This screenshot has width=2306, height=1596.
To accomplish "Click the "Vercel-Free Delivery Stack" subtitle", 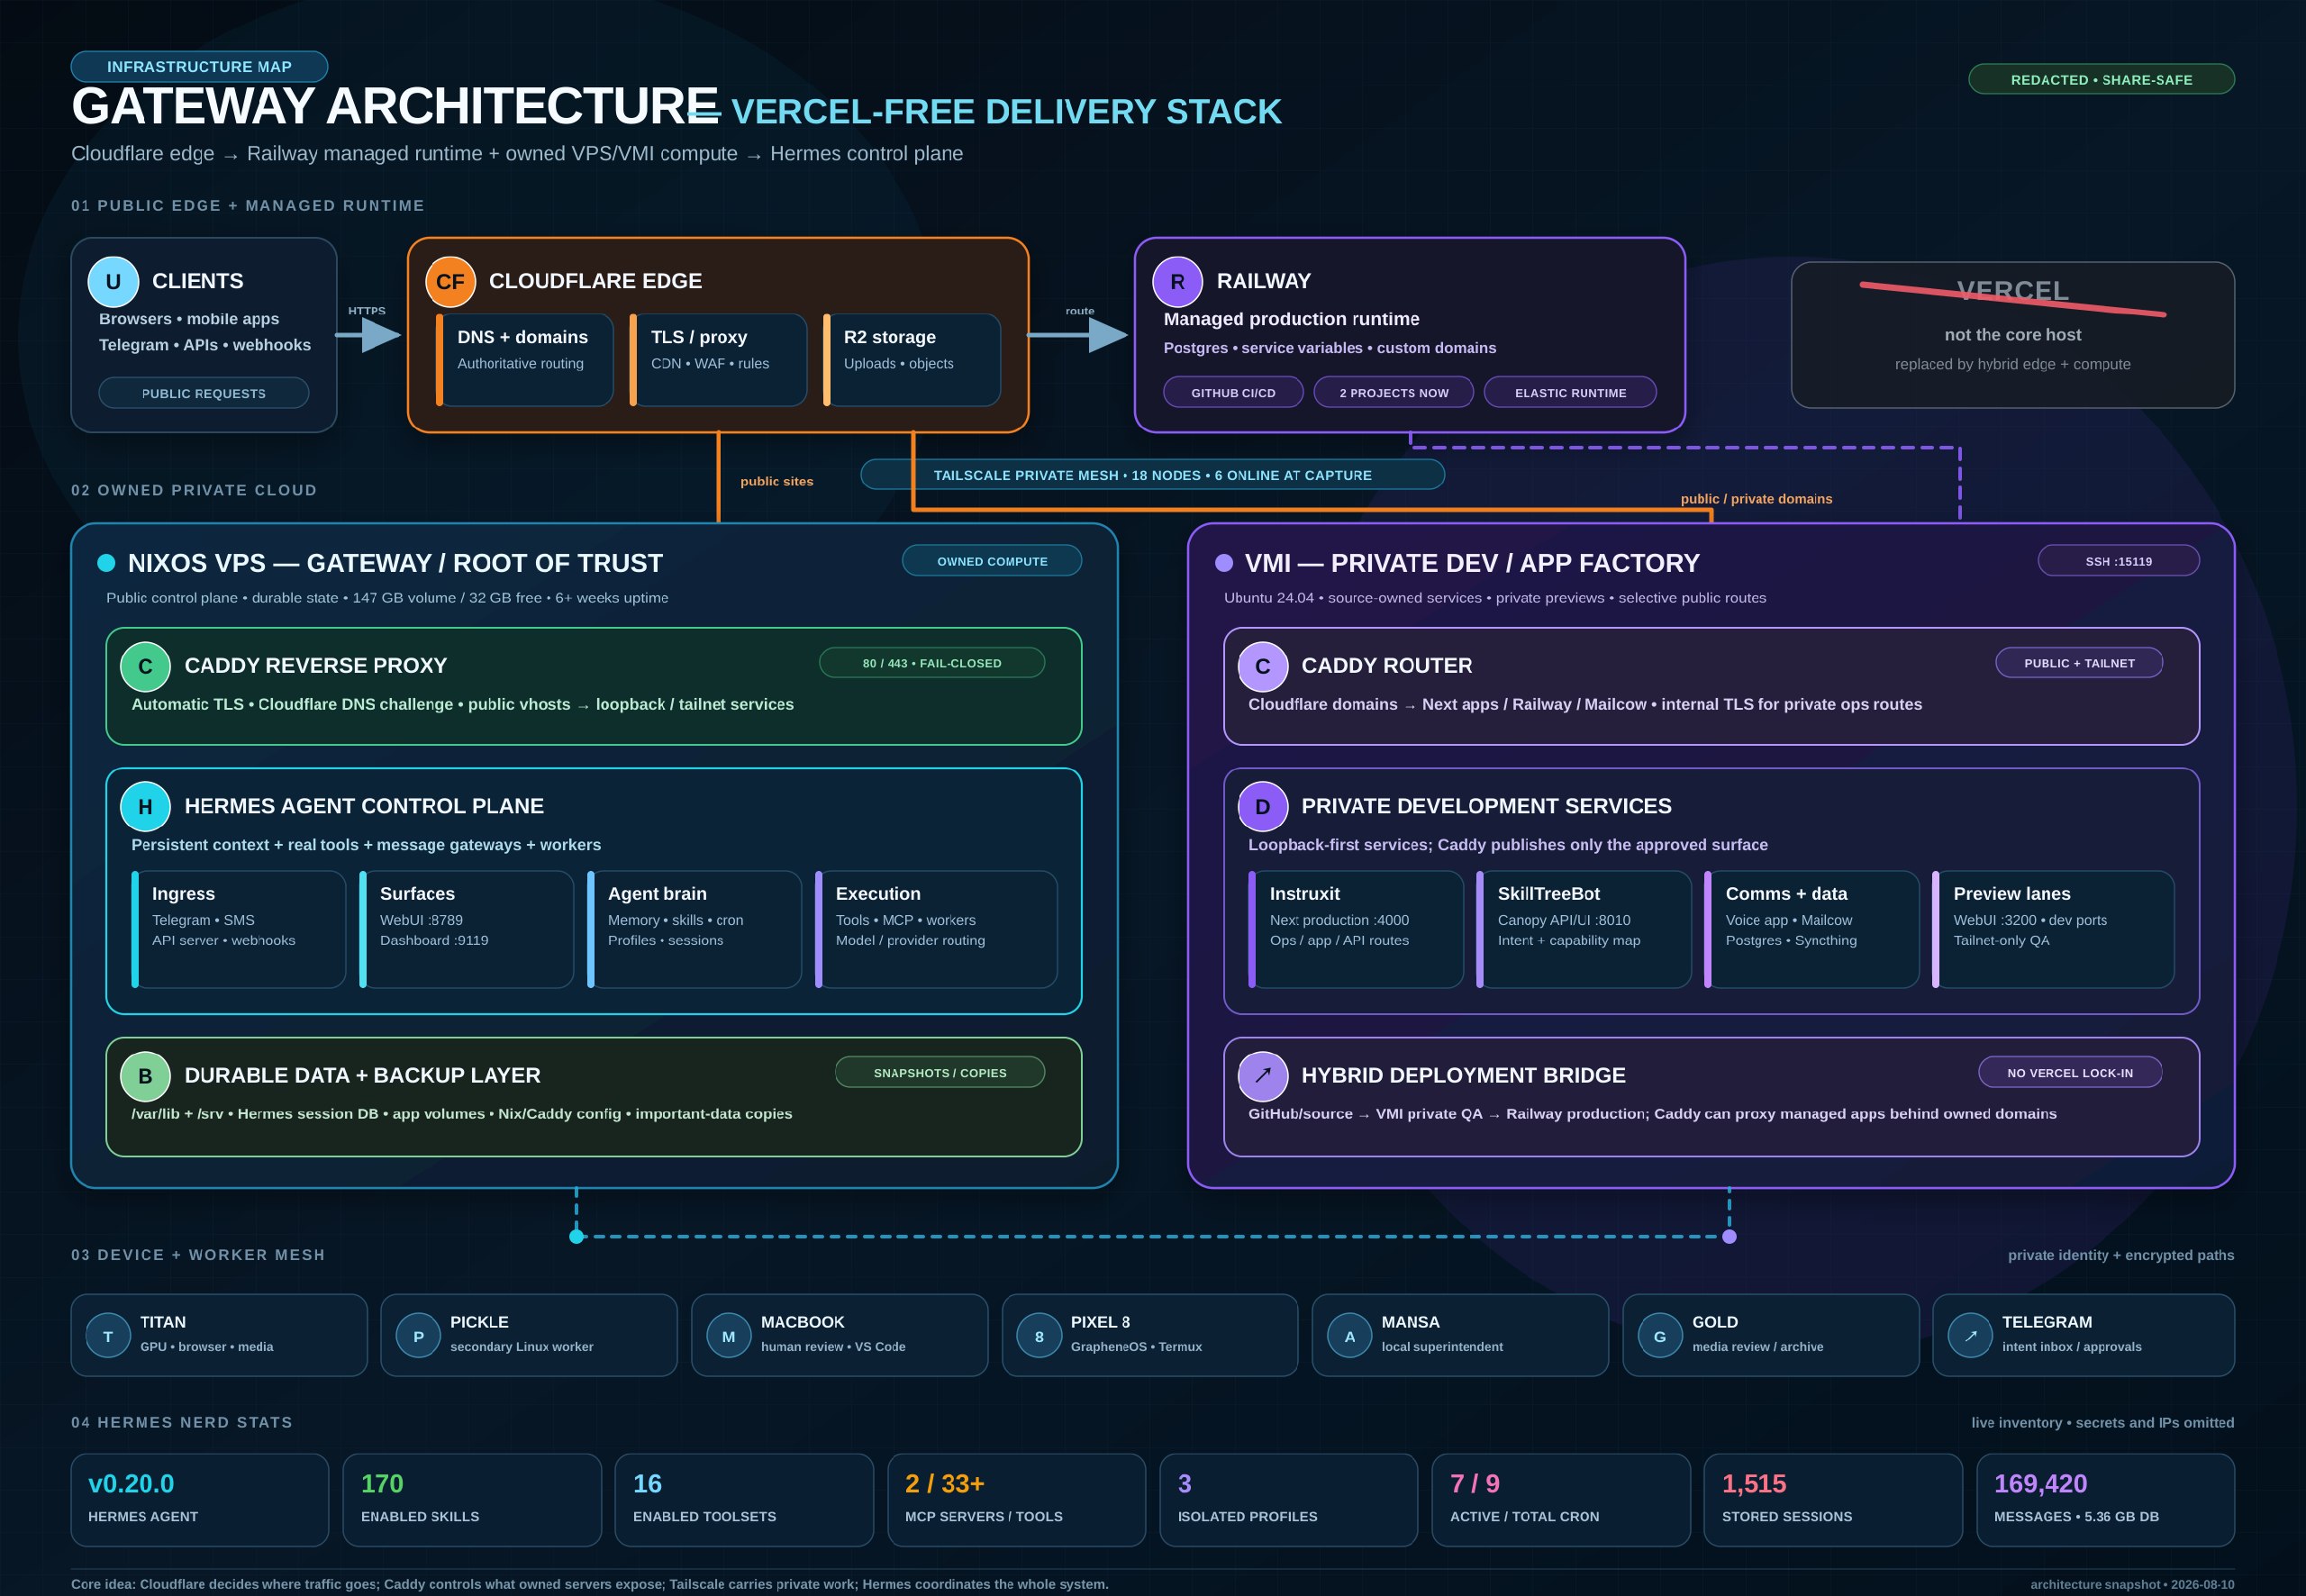I will [1006, 111].
